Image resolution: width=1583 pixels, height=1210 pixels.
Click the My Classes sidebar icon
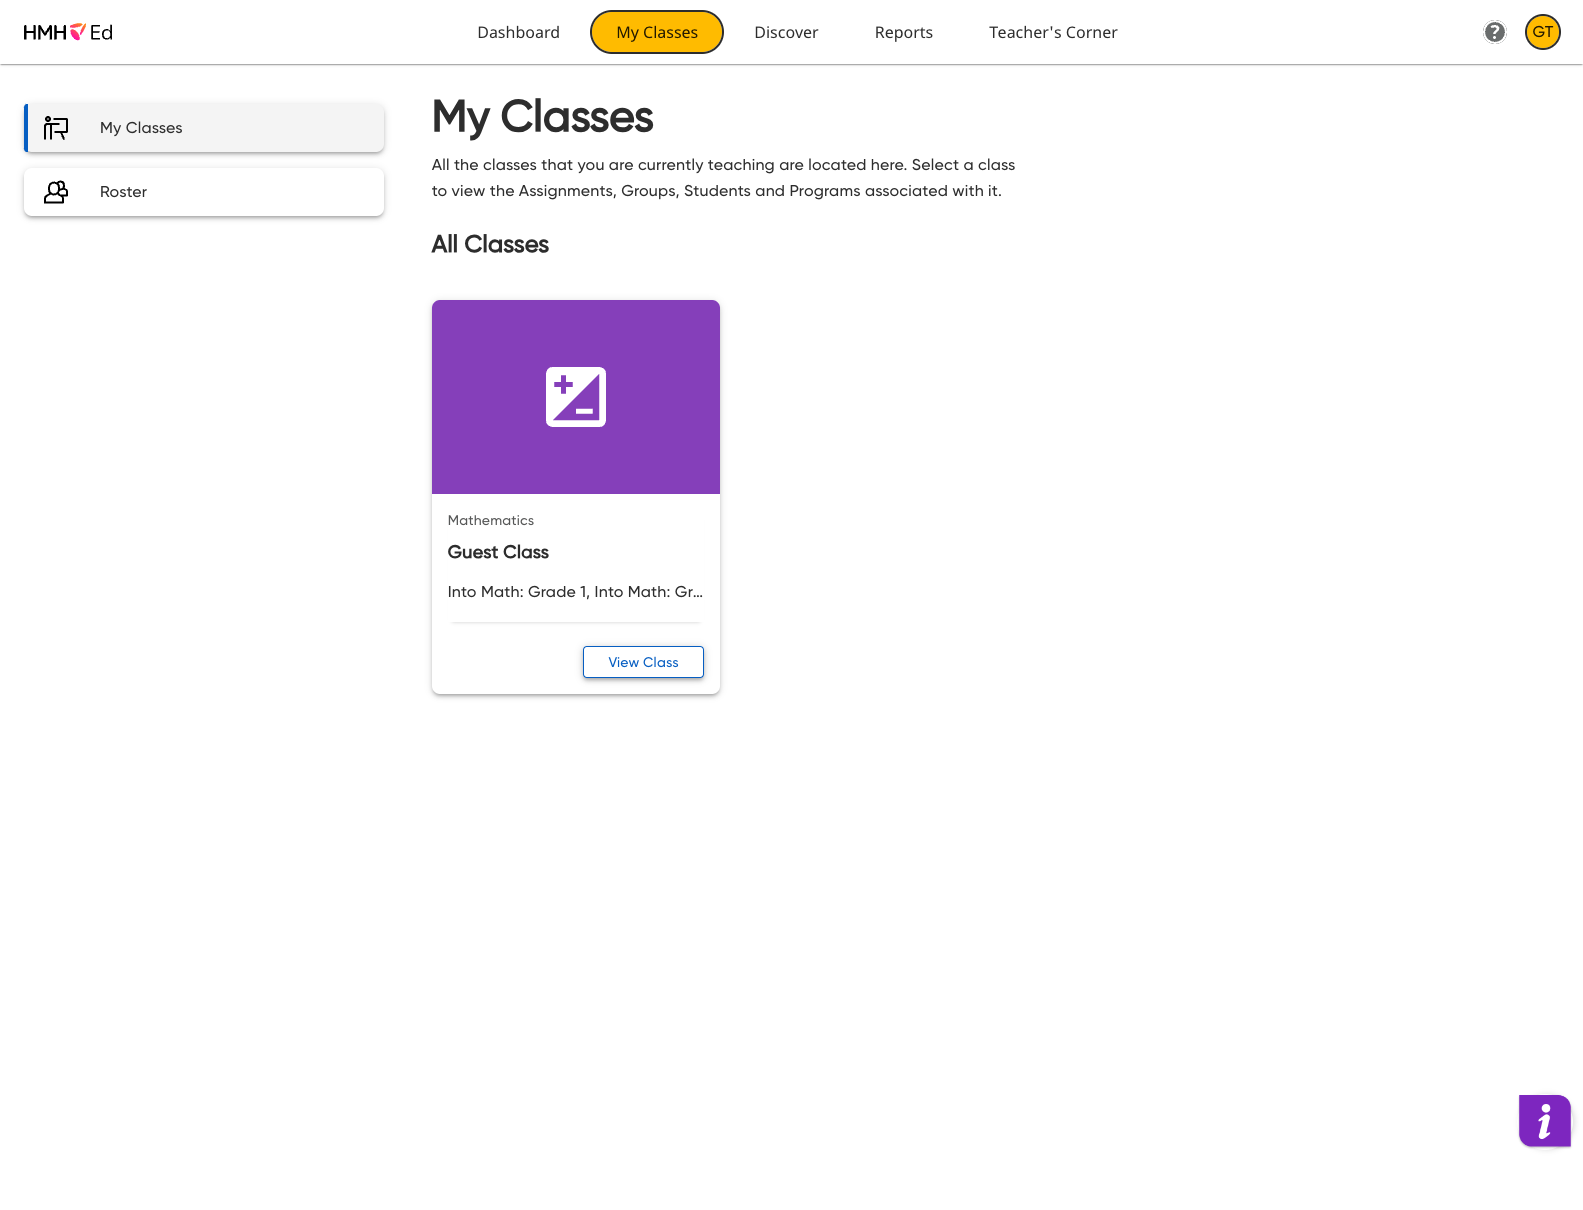(x=56, y=128)
